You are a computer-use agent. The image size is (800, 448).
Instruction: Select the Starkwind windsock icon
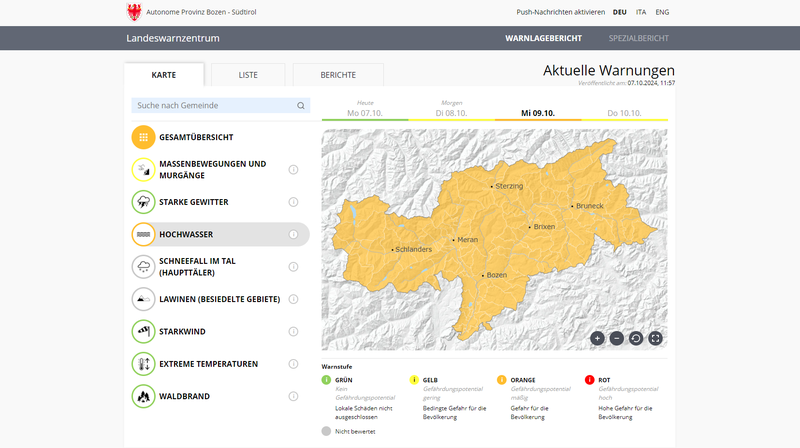(x=144, y=331)
